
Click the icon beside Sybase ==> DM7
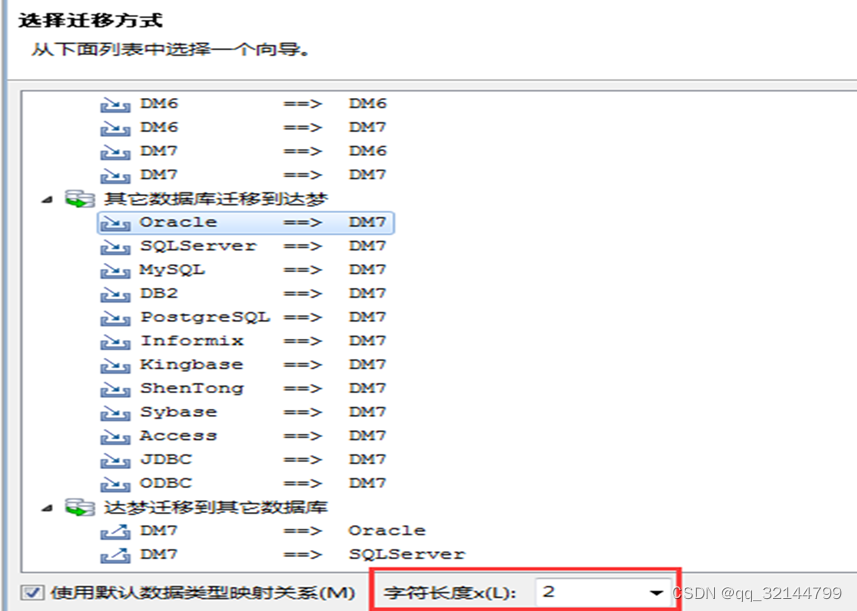[115, 413]
